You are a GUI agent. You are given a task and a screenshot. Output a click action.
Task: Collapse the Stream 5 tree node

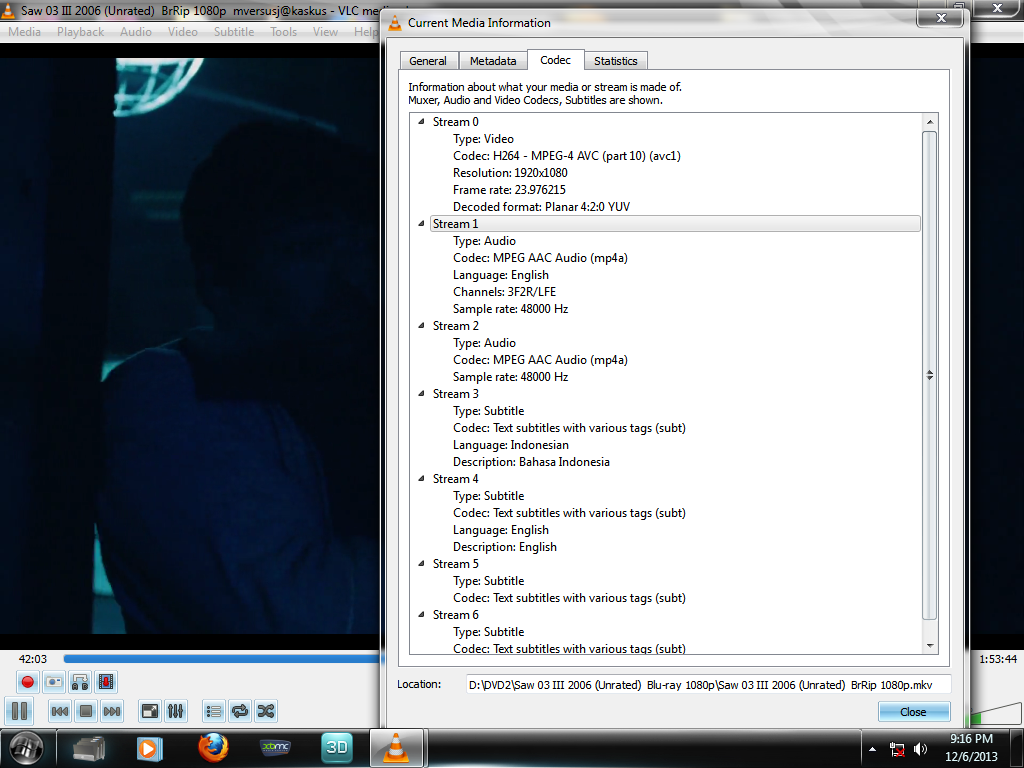421,563
